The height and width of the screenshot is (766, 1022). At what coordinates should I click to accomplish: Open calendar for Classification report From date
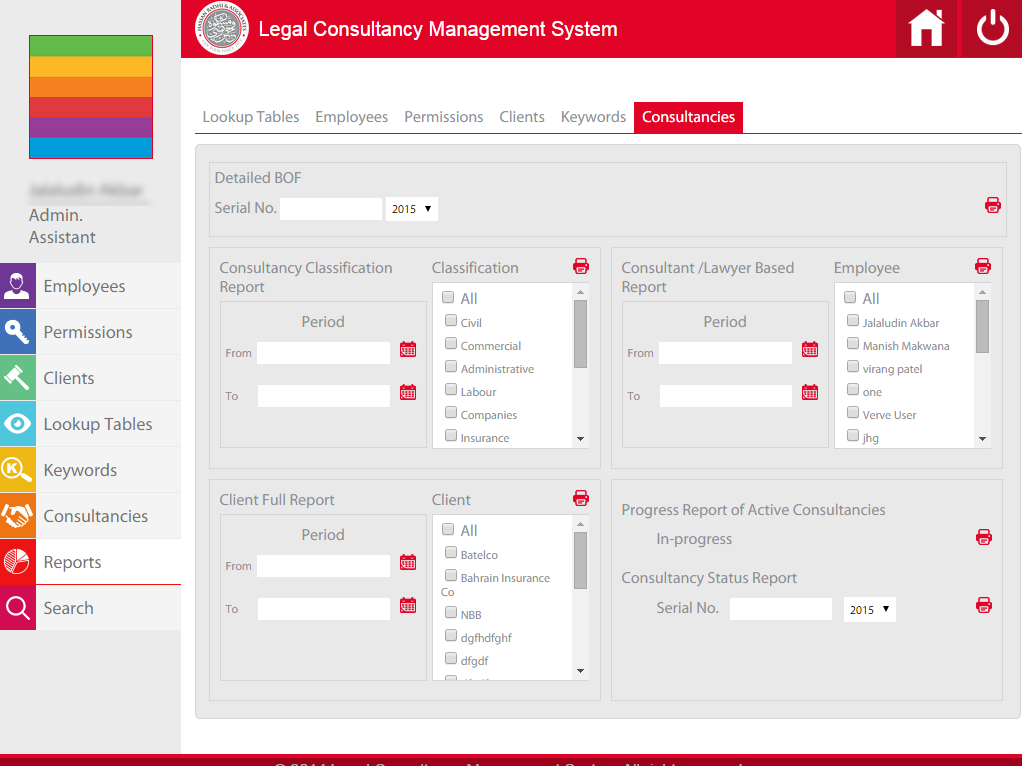[408, 349]
